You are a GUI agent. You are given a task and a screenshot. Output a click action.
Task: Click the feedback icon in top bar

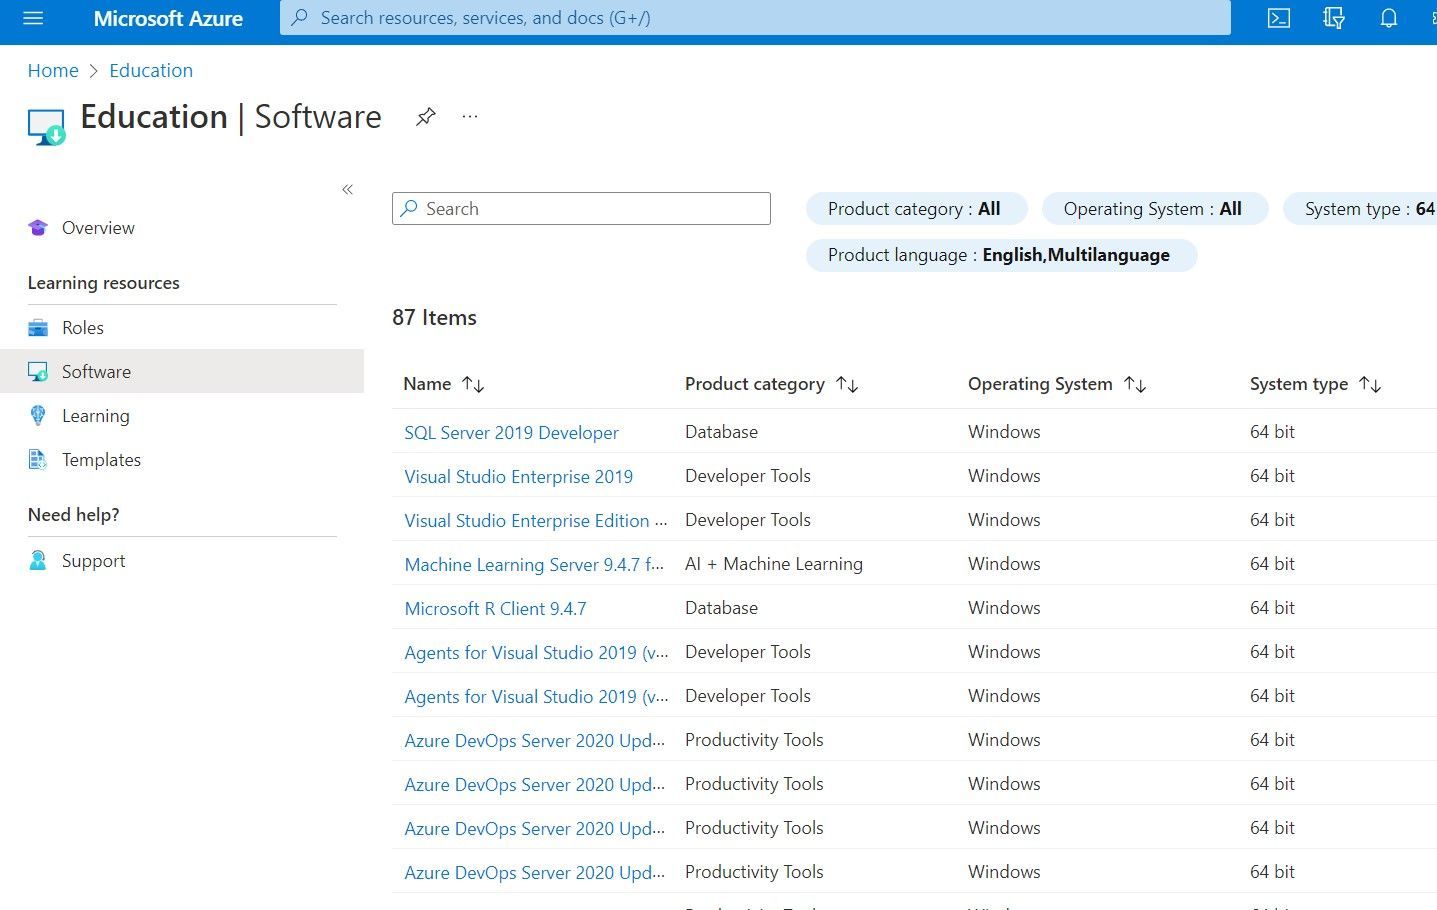1333,18
